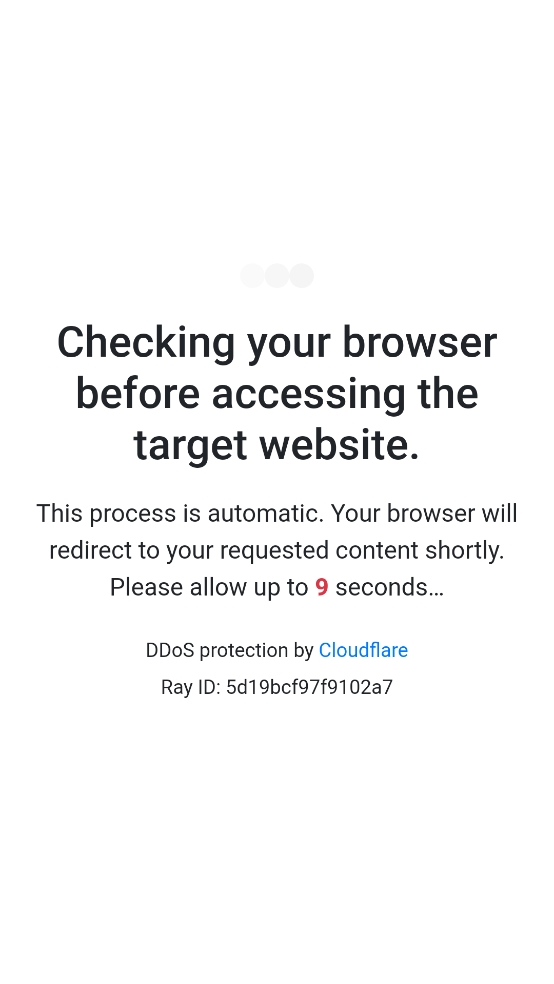Click the "Ray ID:" label
The width and height of the screenshot is (554, 984).
191,687
